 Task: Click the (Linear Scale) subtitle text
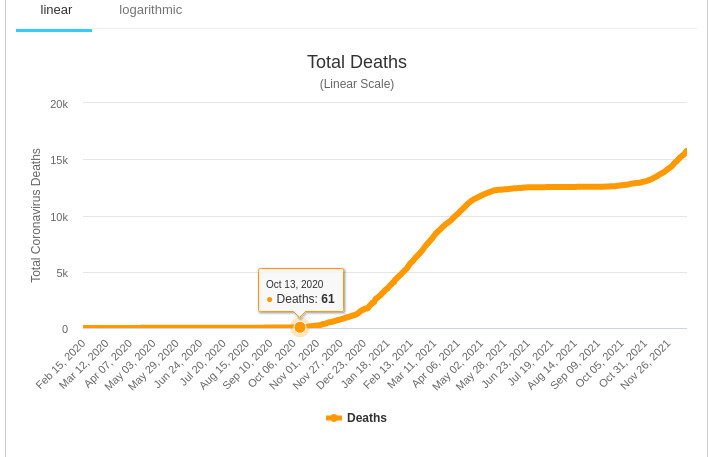(356, 84)
